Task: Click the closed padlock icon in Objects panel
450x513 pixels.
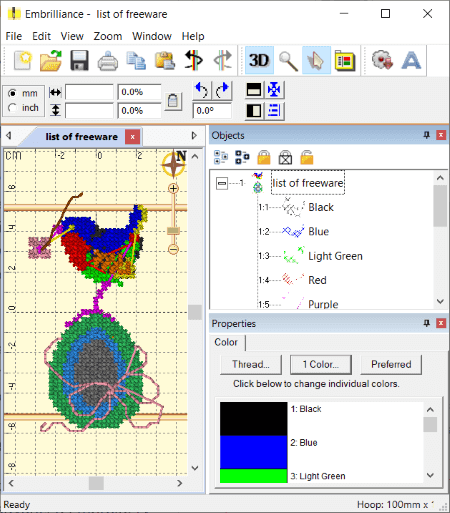Action: click(x=264, y=157)
